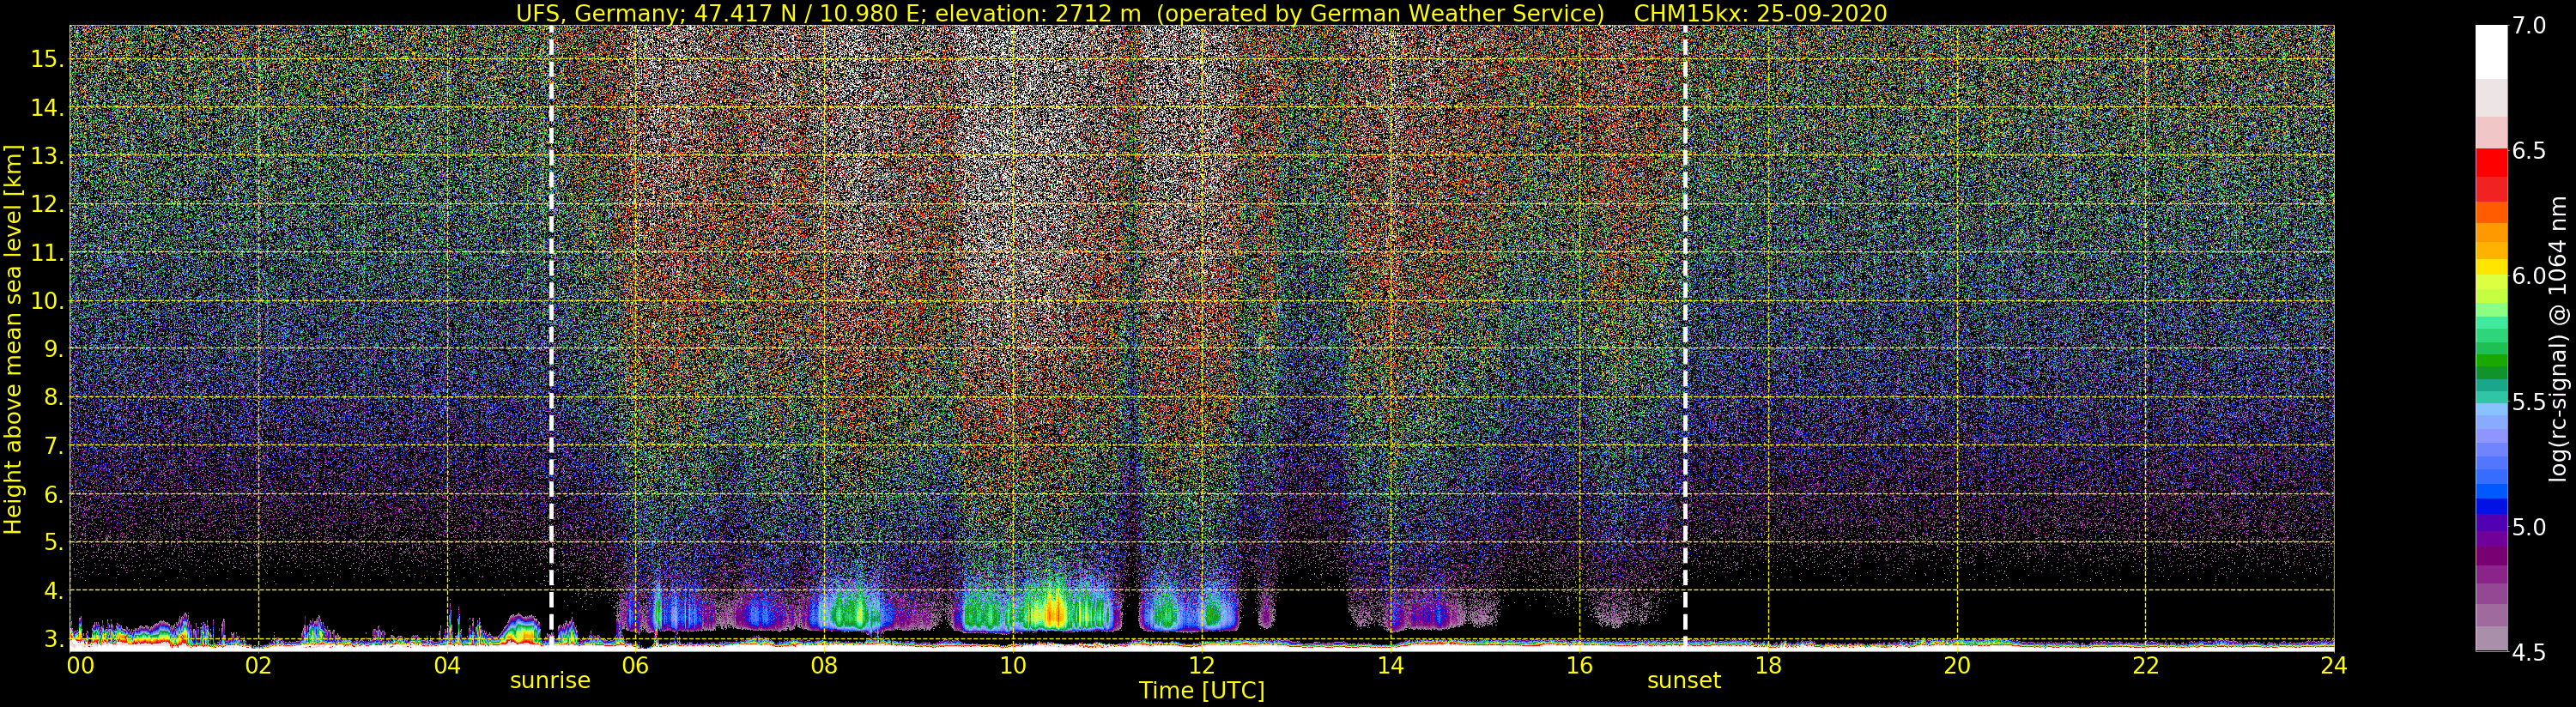
Task: Click the '08' time tick label
Action: pos(824,665)
